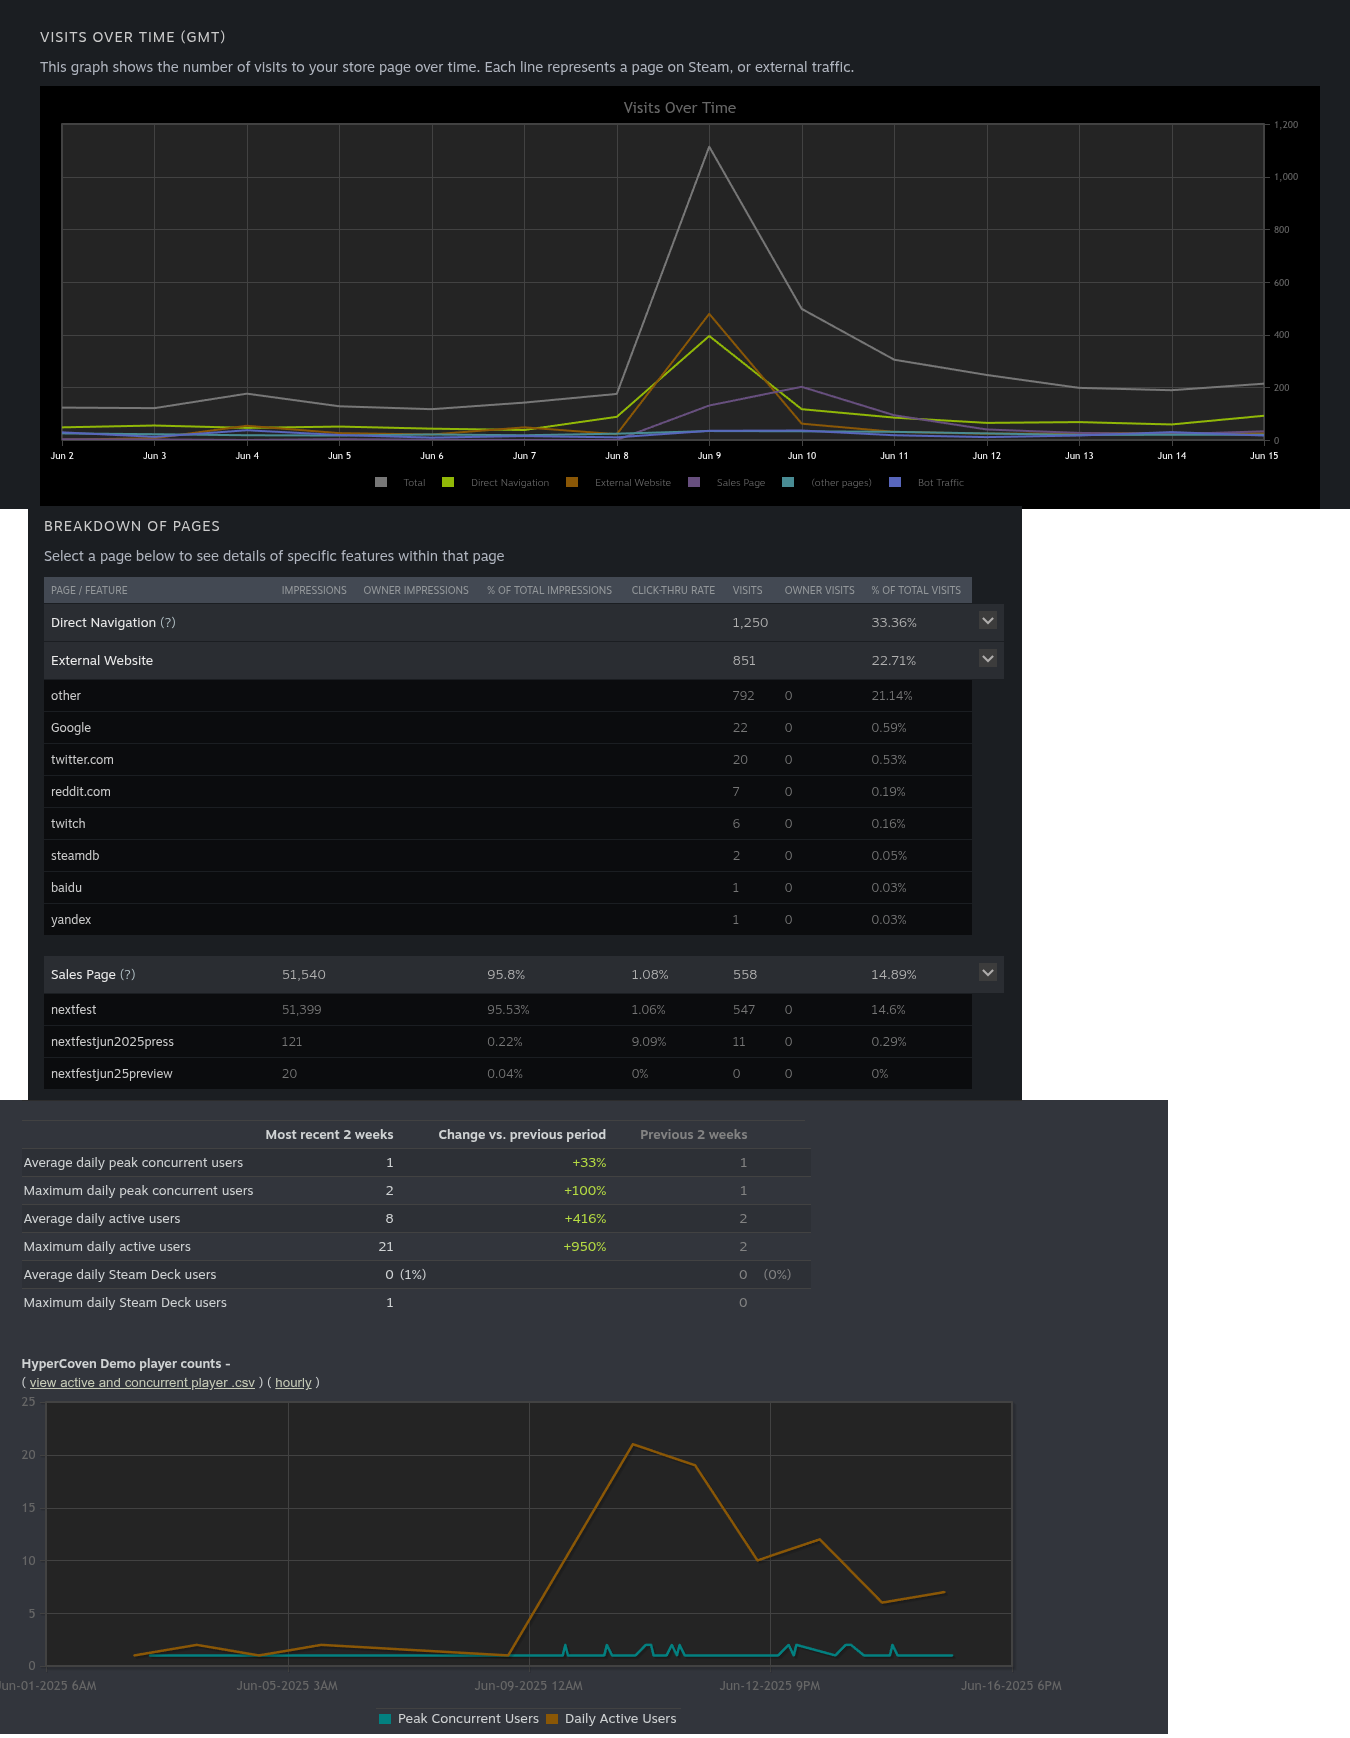1350x1738 pixels.
Task: Toggle the Total series gray legend swatch
Action: click(381, 482)
